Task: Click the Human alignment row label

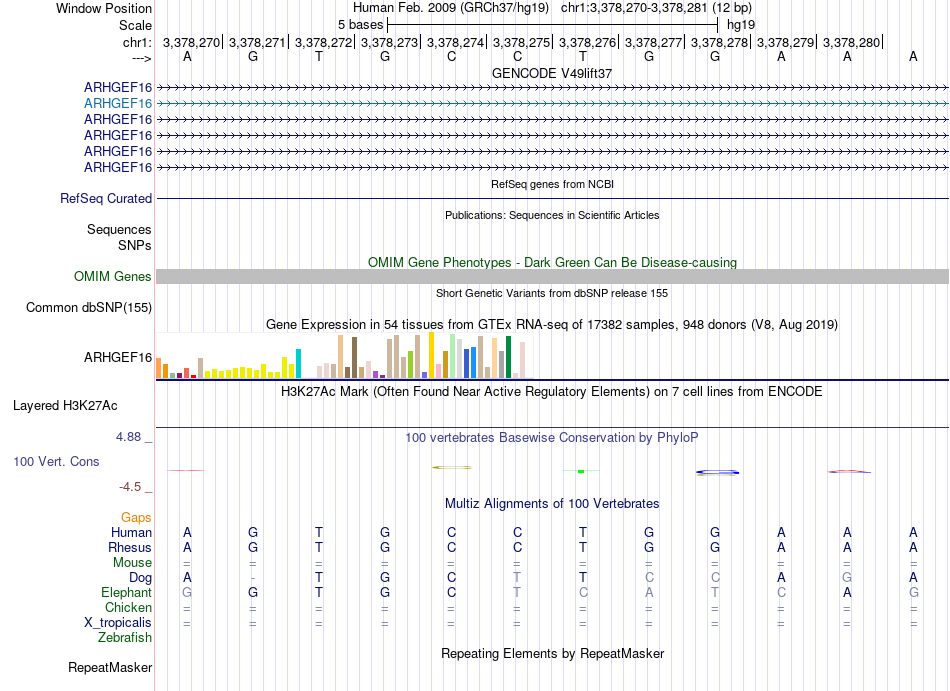Action: [131, 533]
